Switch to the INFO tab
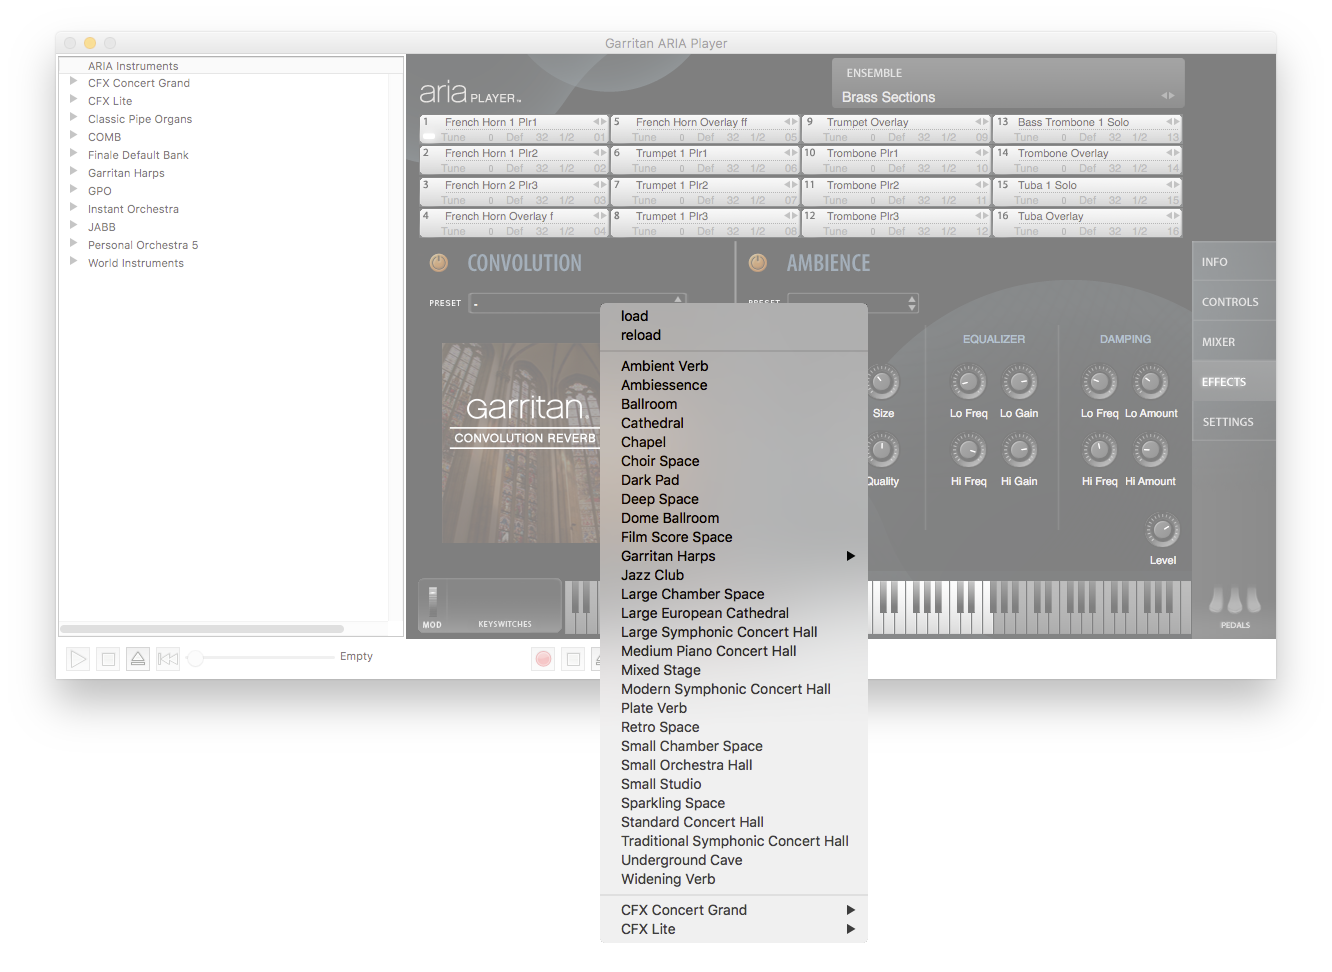 pyautogui.click(x=1234, y=262)
